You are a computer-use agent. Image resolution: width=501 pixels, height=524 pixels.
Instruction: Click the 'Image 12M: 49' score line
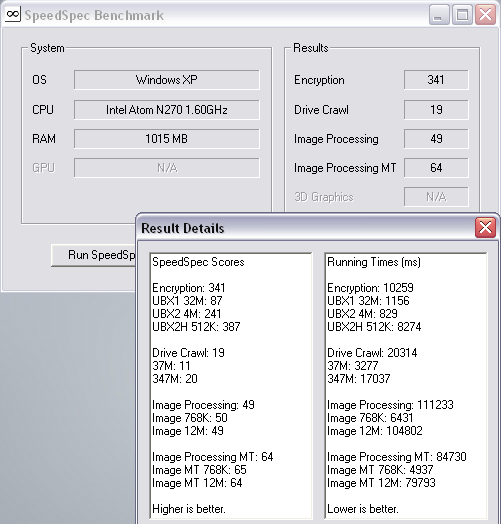(188, 431)
